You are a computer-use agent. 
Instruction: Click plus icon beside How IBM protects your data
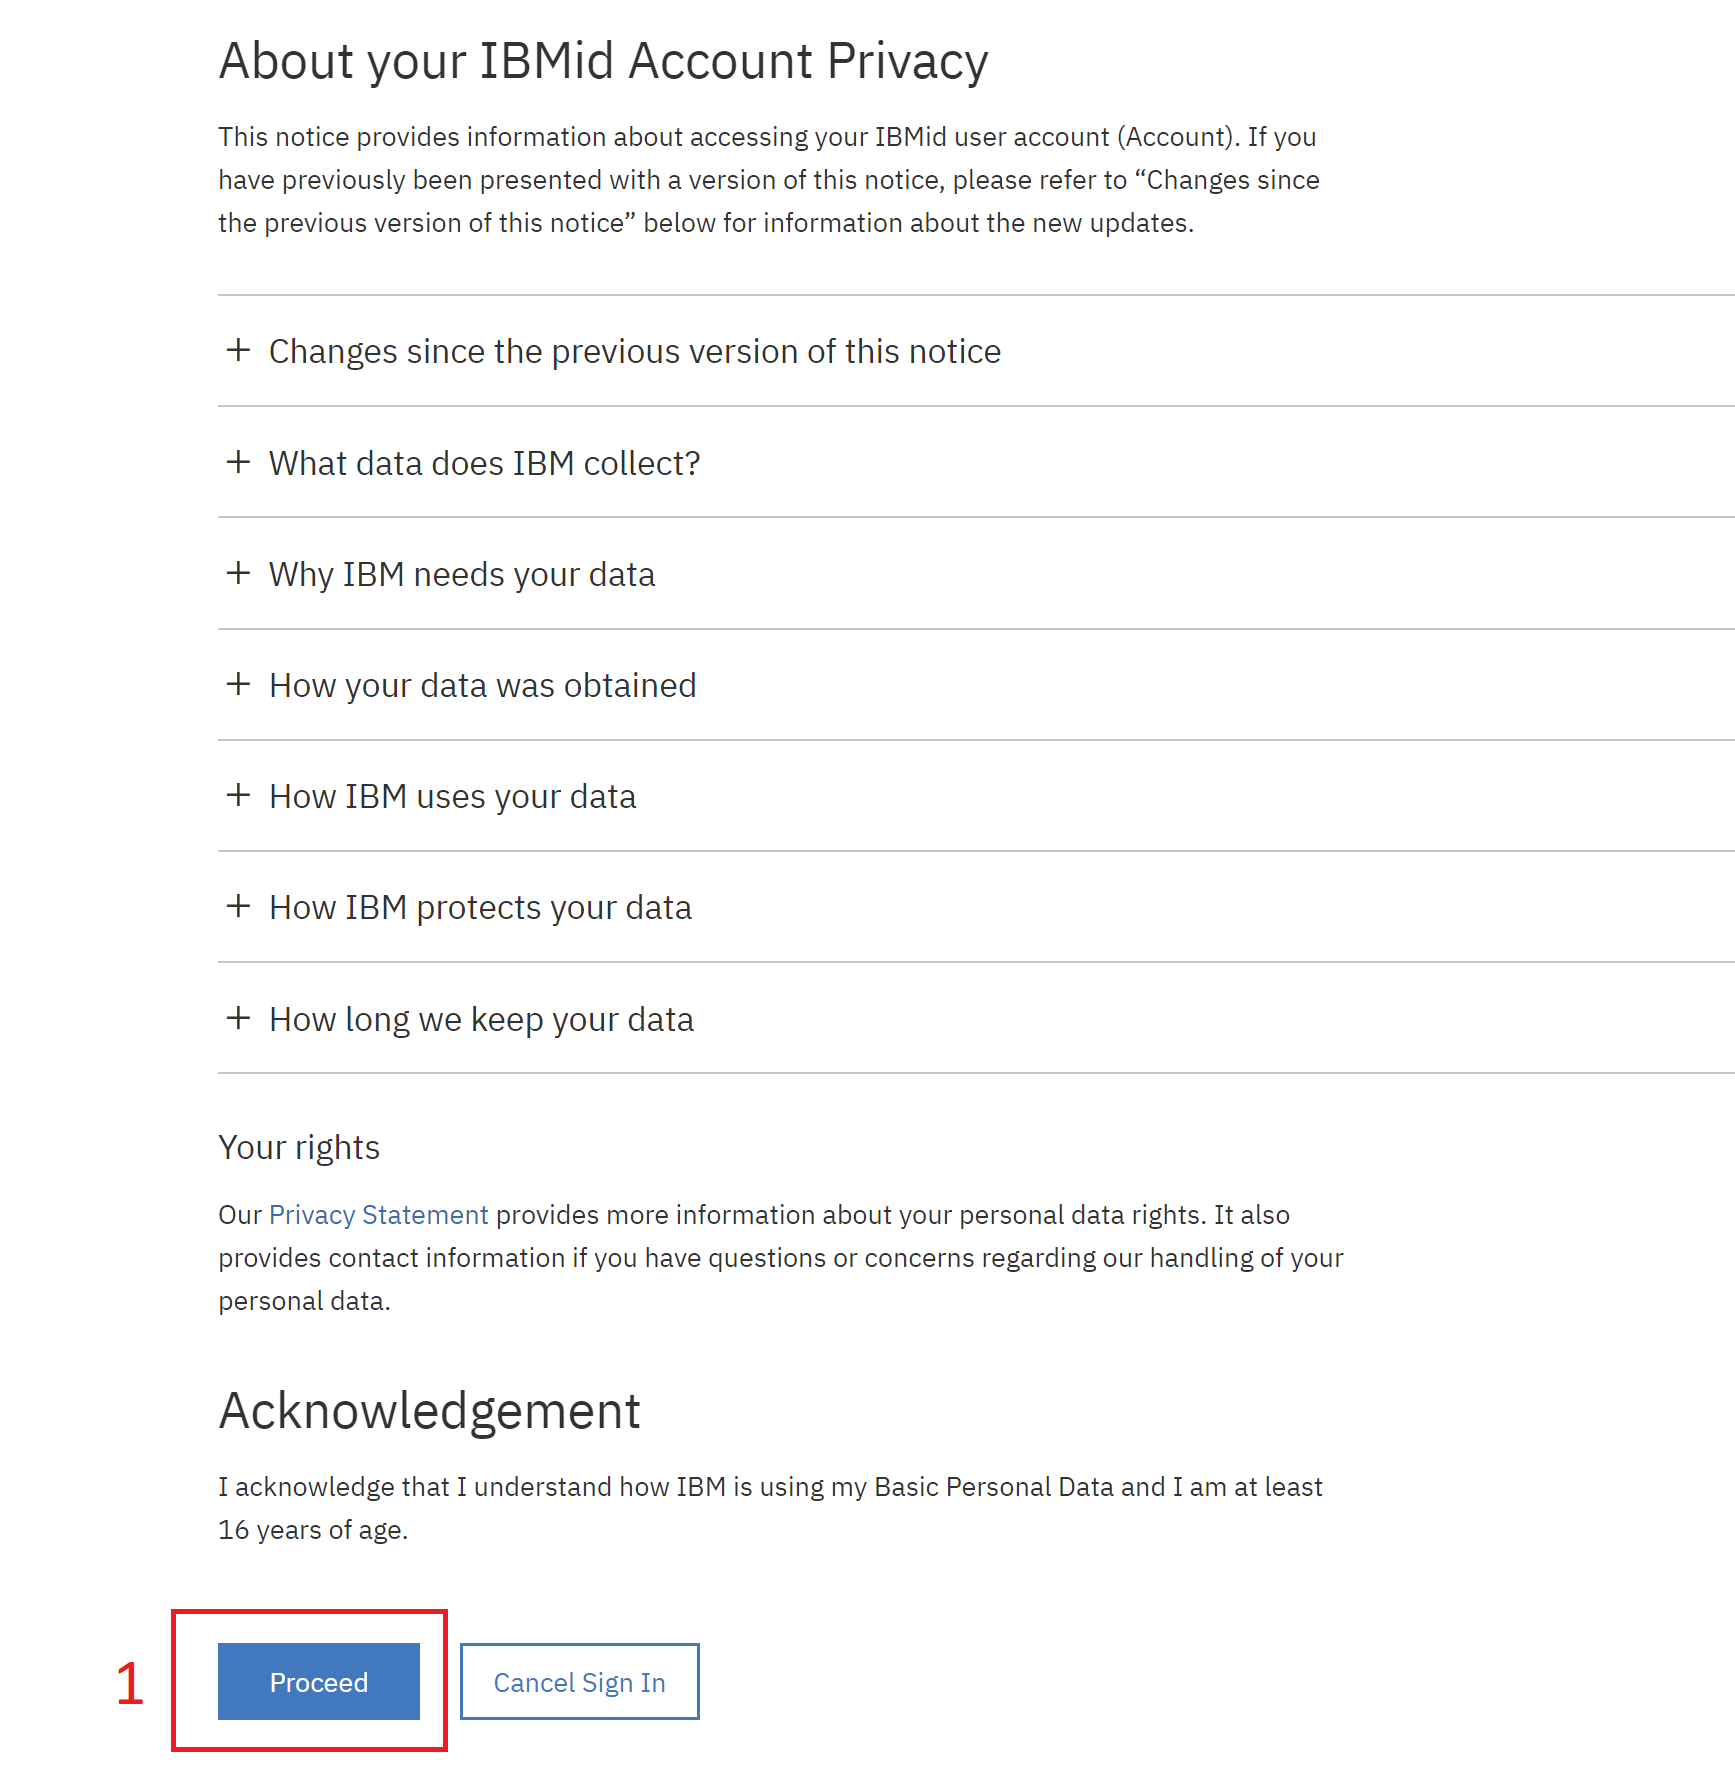pos(238,906)
